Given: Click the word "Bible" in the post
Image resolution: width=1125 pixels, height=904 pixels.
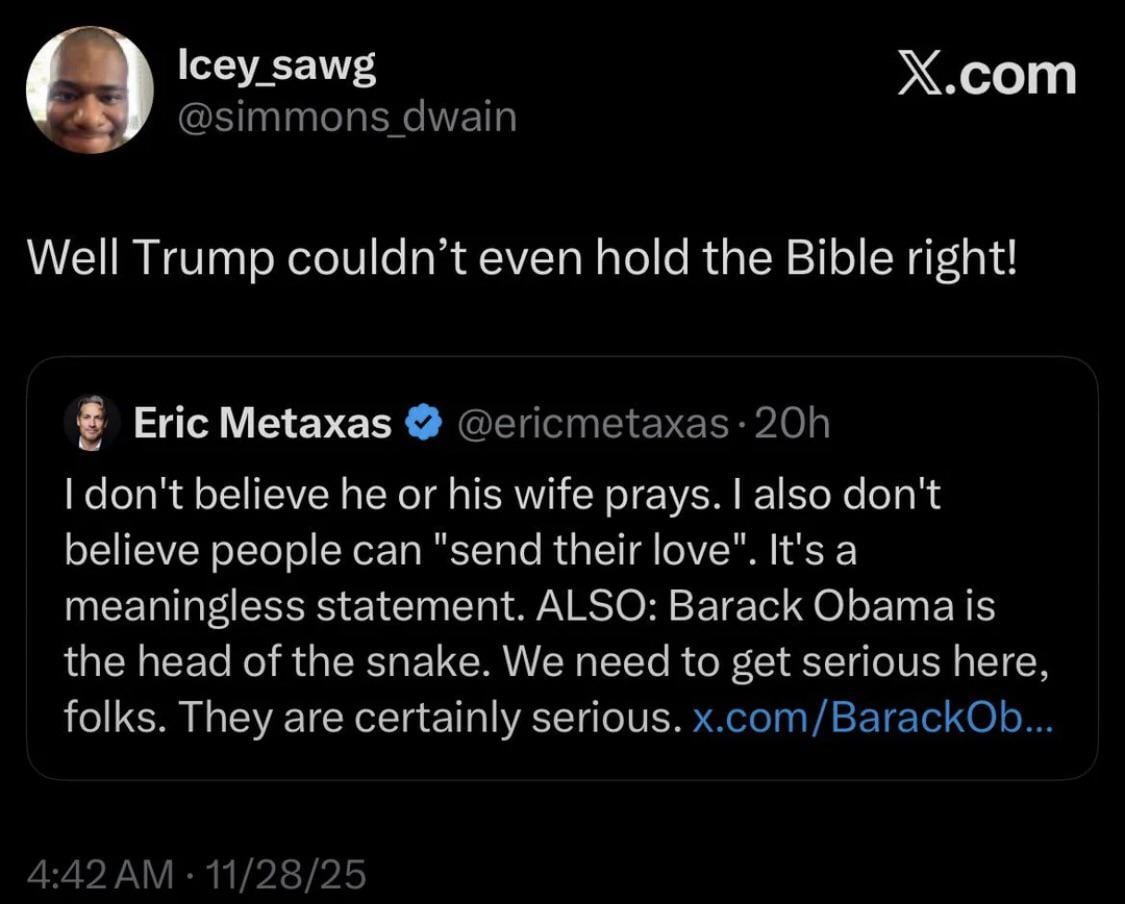Looking at the screenshot, I should coord(835,262).
